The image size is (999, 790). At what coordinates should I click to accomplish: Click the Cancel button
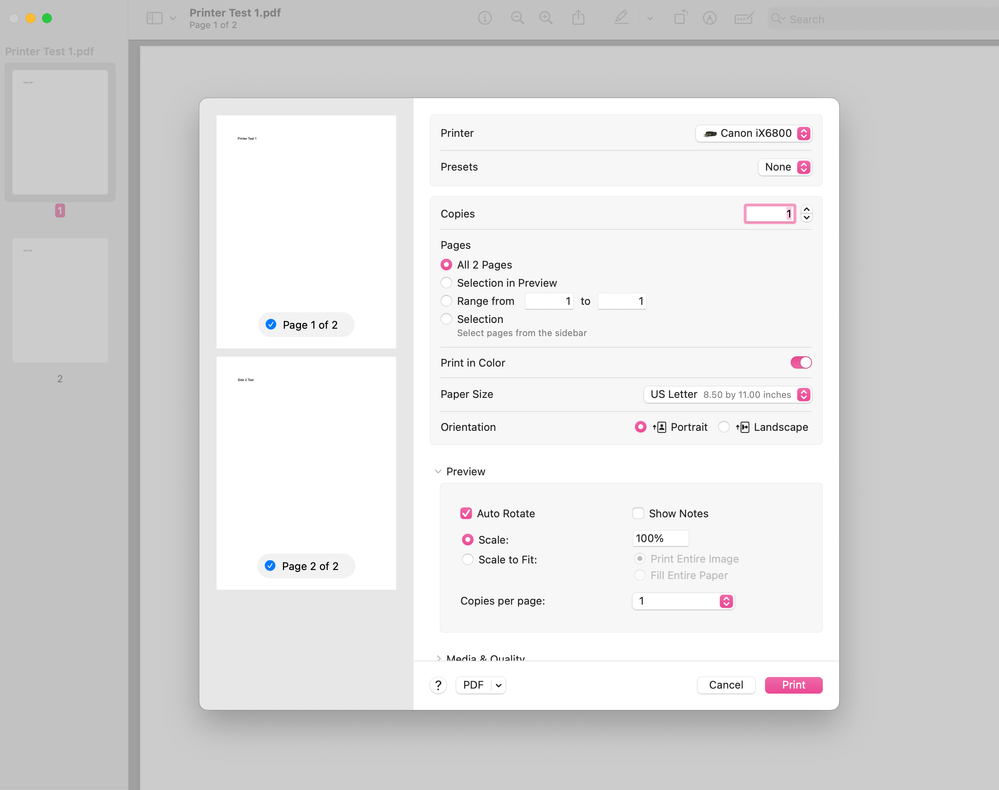click(726, 685)
